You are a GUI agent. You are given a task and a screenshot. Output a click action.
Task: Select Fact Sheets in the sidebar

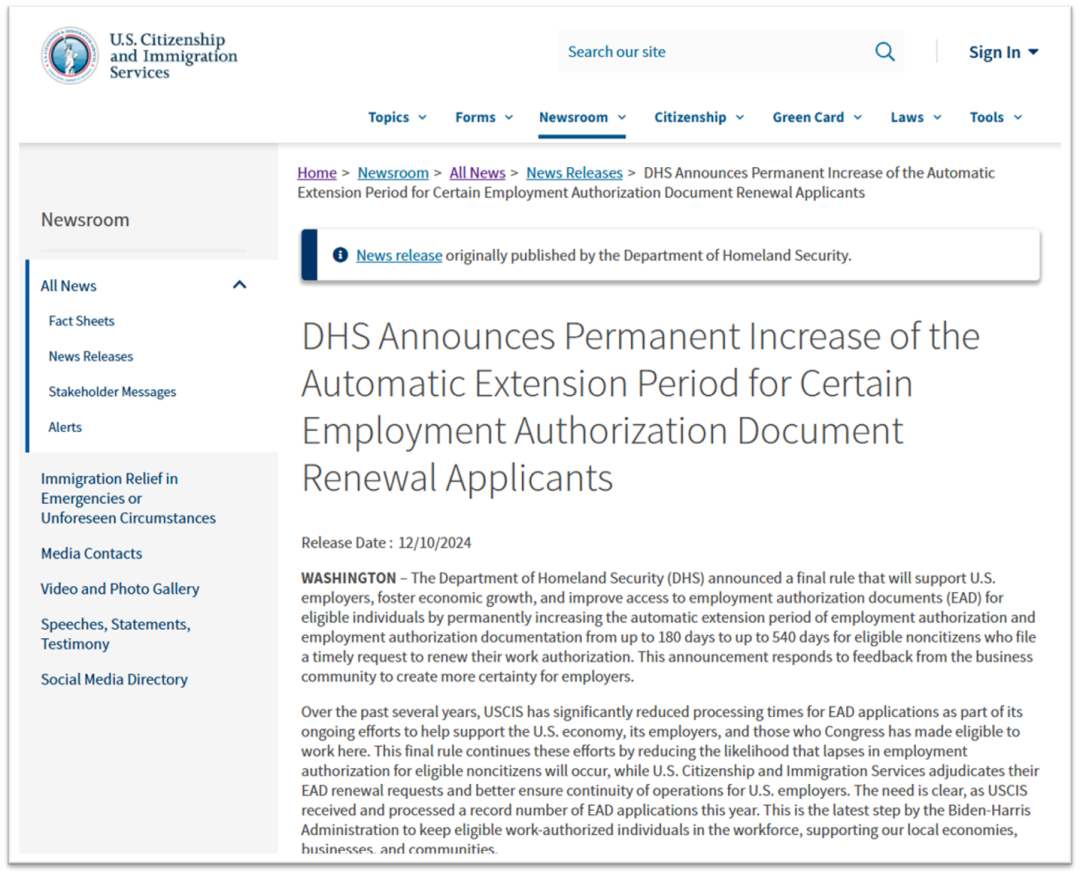pyautogui.click(x=81, y=321)
